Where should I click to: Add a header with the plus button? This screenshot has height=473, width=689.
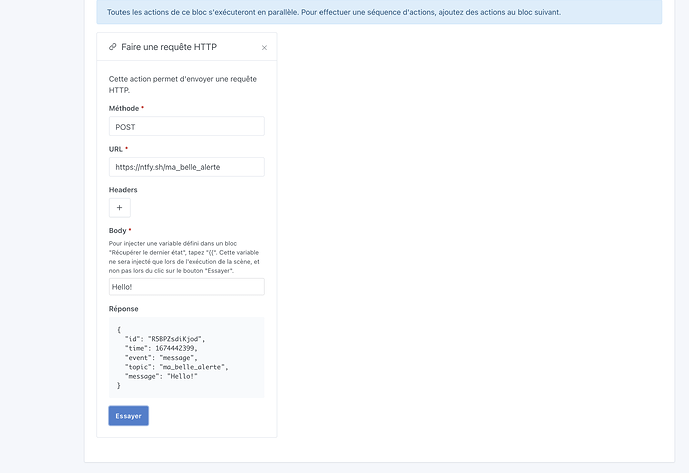(x=119, y=208)
